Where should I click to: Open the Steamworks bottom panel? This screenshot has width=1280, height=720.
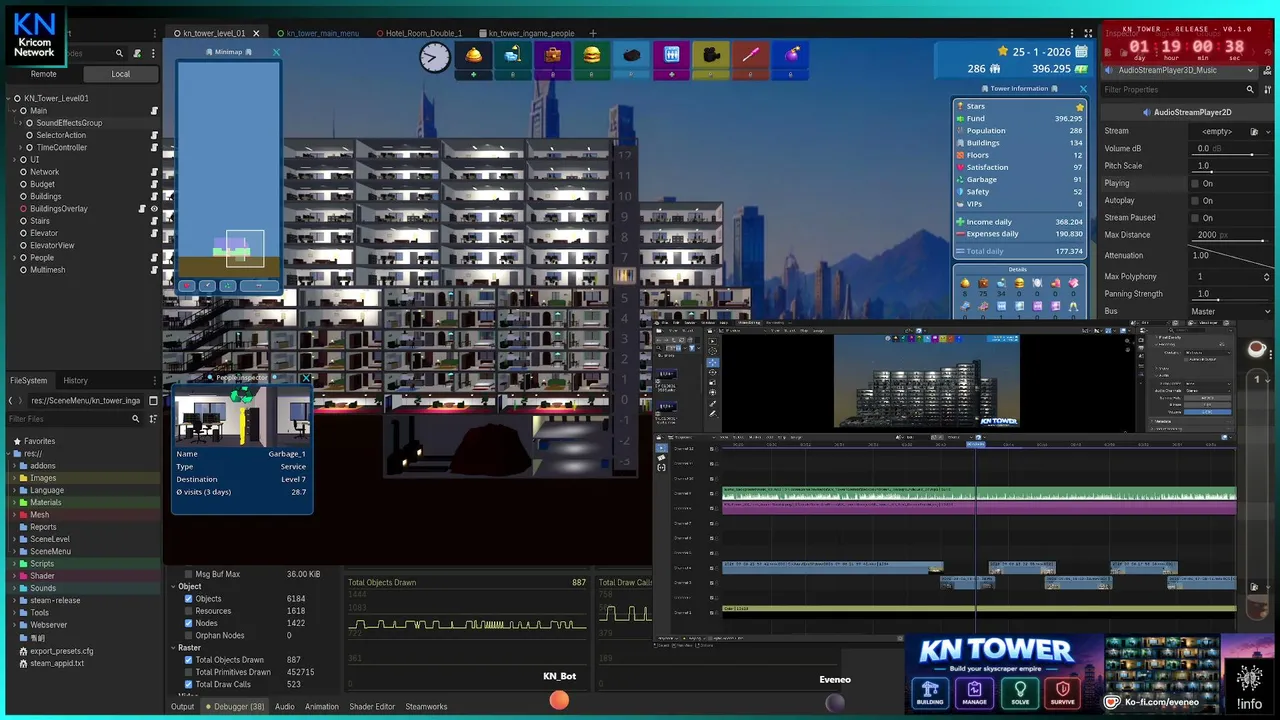point(426,707)
